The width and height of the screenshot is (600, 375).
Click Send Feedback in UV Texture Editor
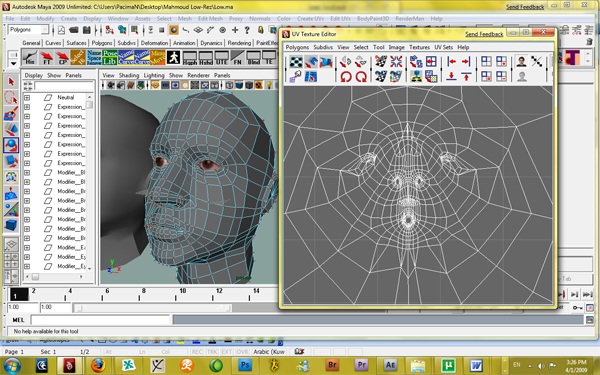coord(484,34)
